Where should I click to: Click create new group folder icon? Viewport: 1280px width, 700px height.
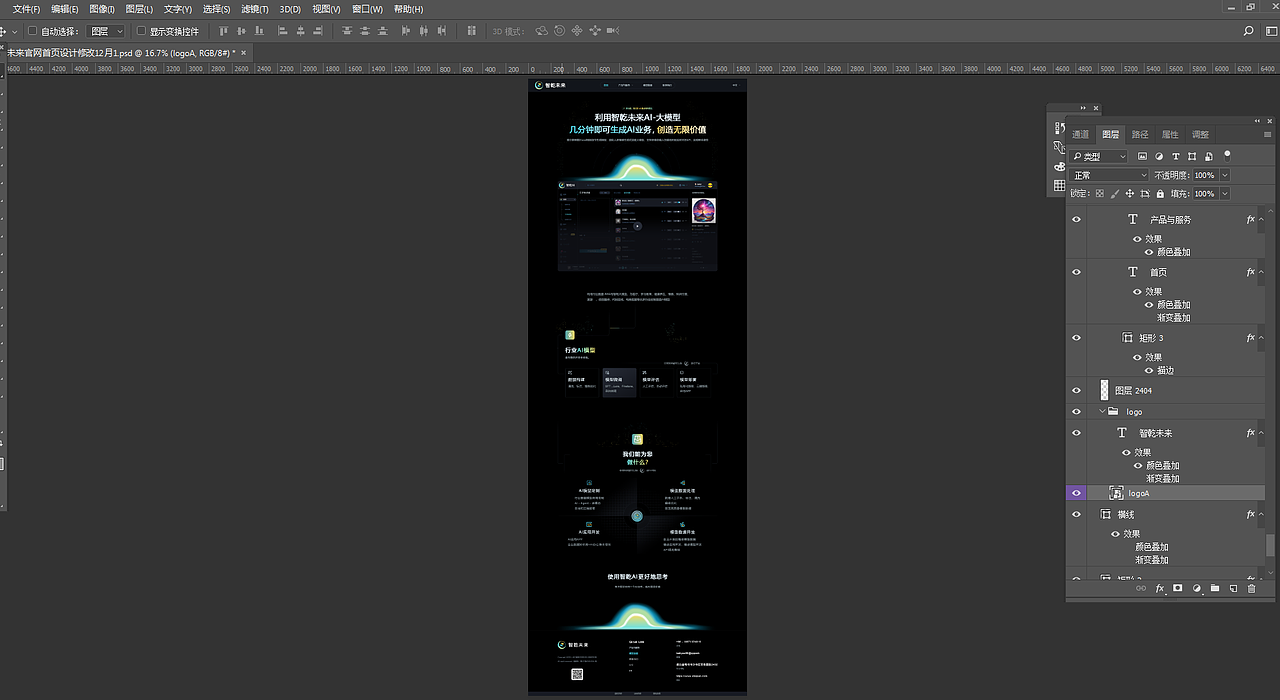pos(1215,589)
